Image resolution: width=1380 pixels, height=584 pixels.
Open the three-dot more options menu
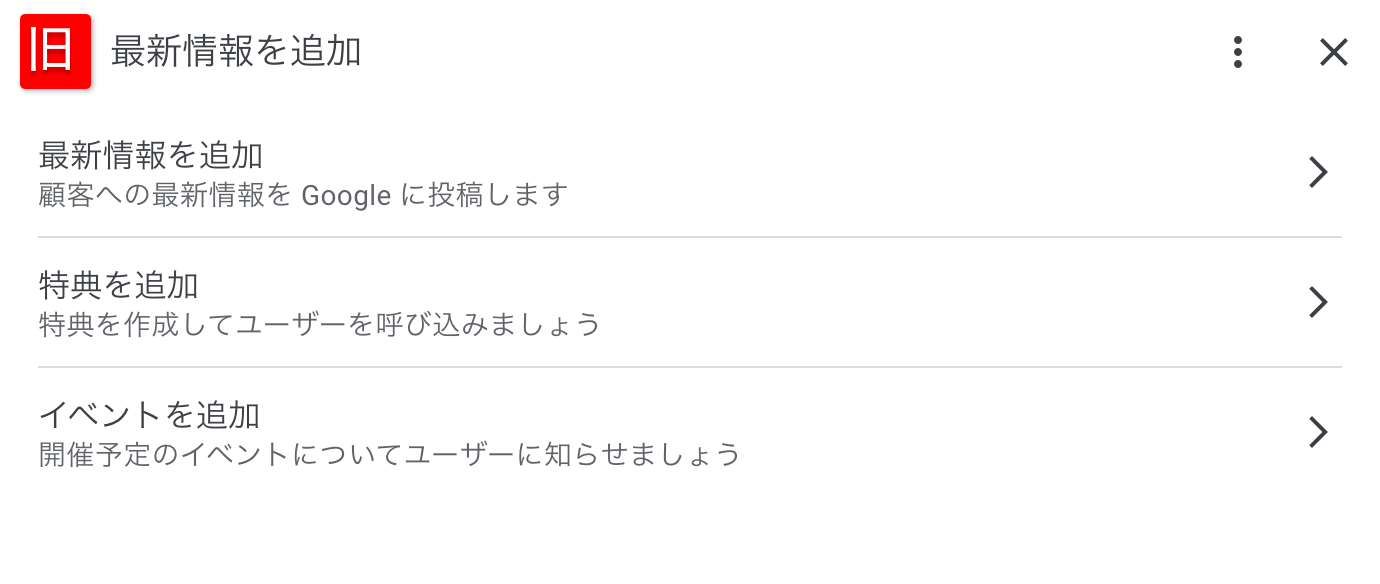[1238, 52]
